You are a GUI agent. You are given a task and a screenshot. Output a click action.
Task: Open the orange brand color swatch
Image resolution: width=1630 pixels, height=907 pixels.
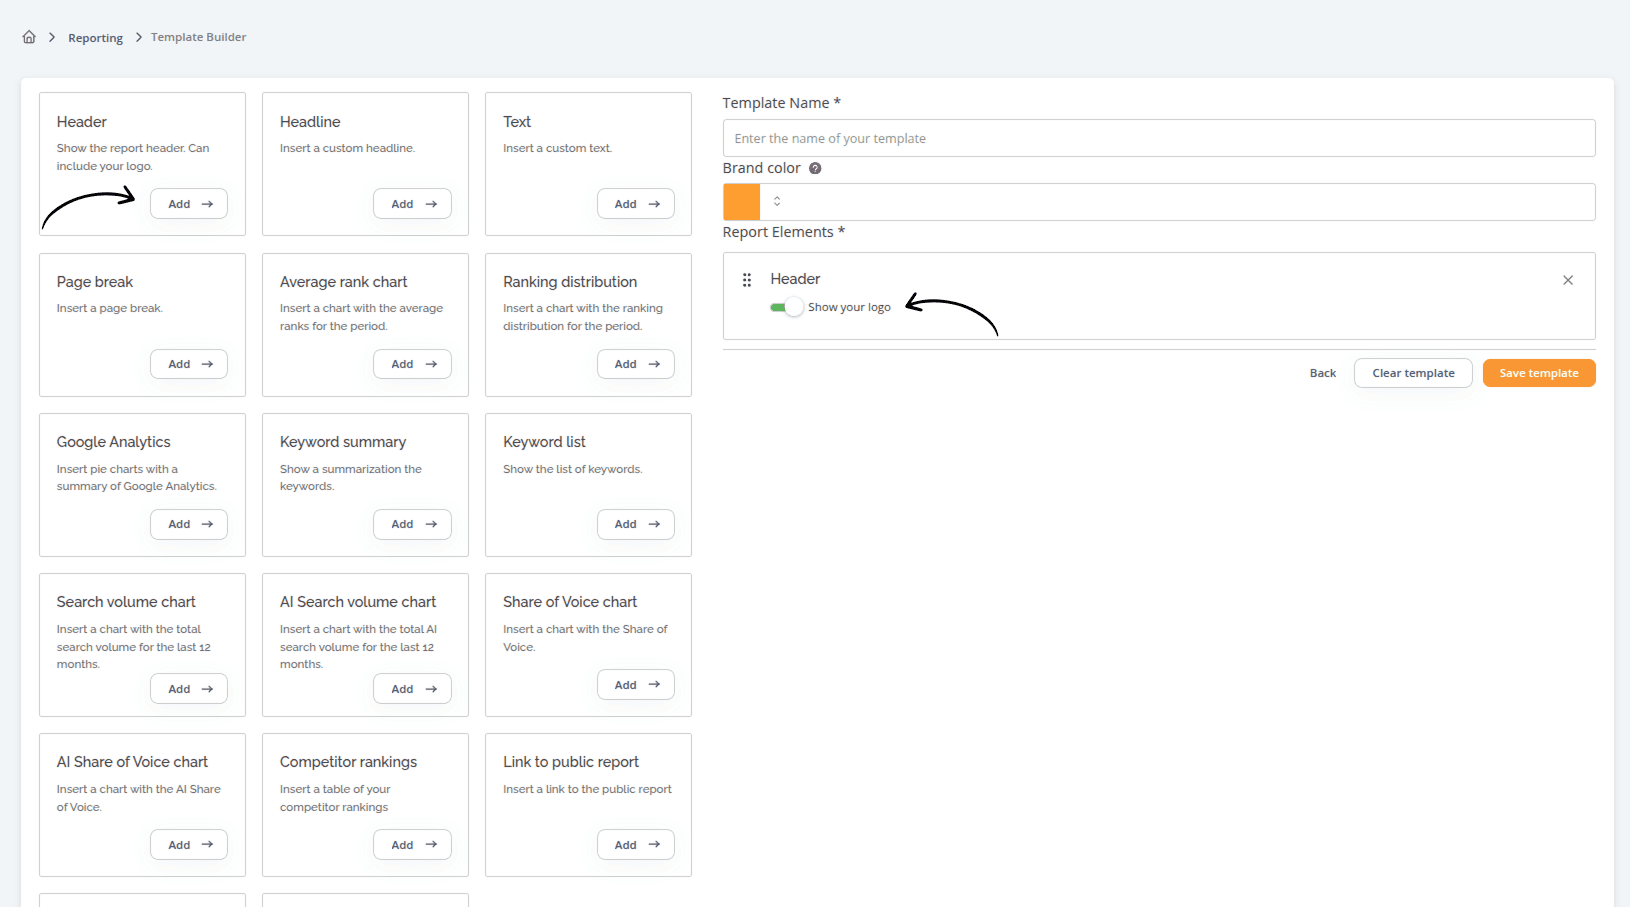(742, 202)
